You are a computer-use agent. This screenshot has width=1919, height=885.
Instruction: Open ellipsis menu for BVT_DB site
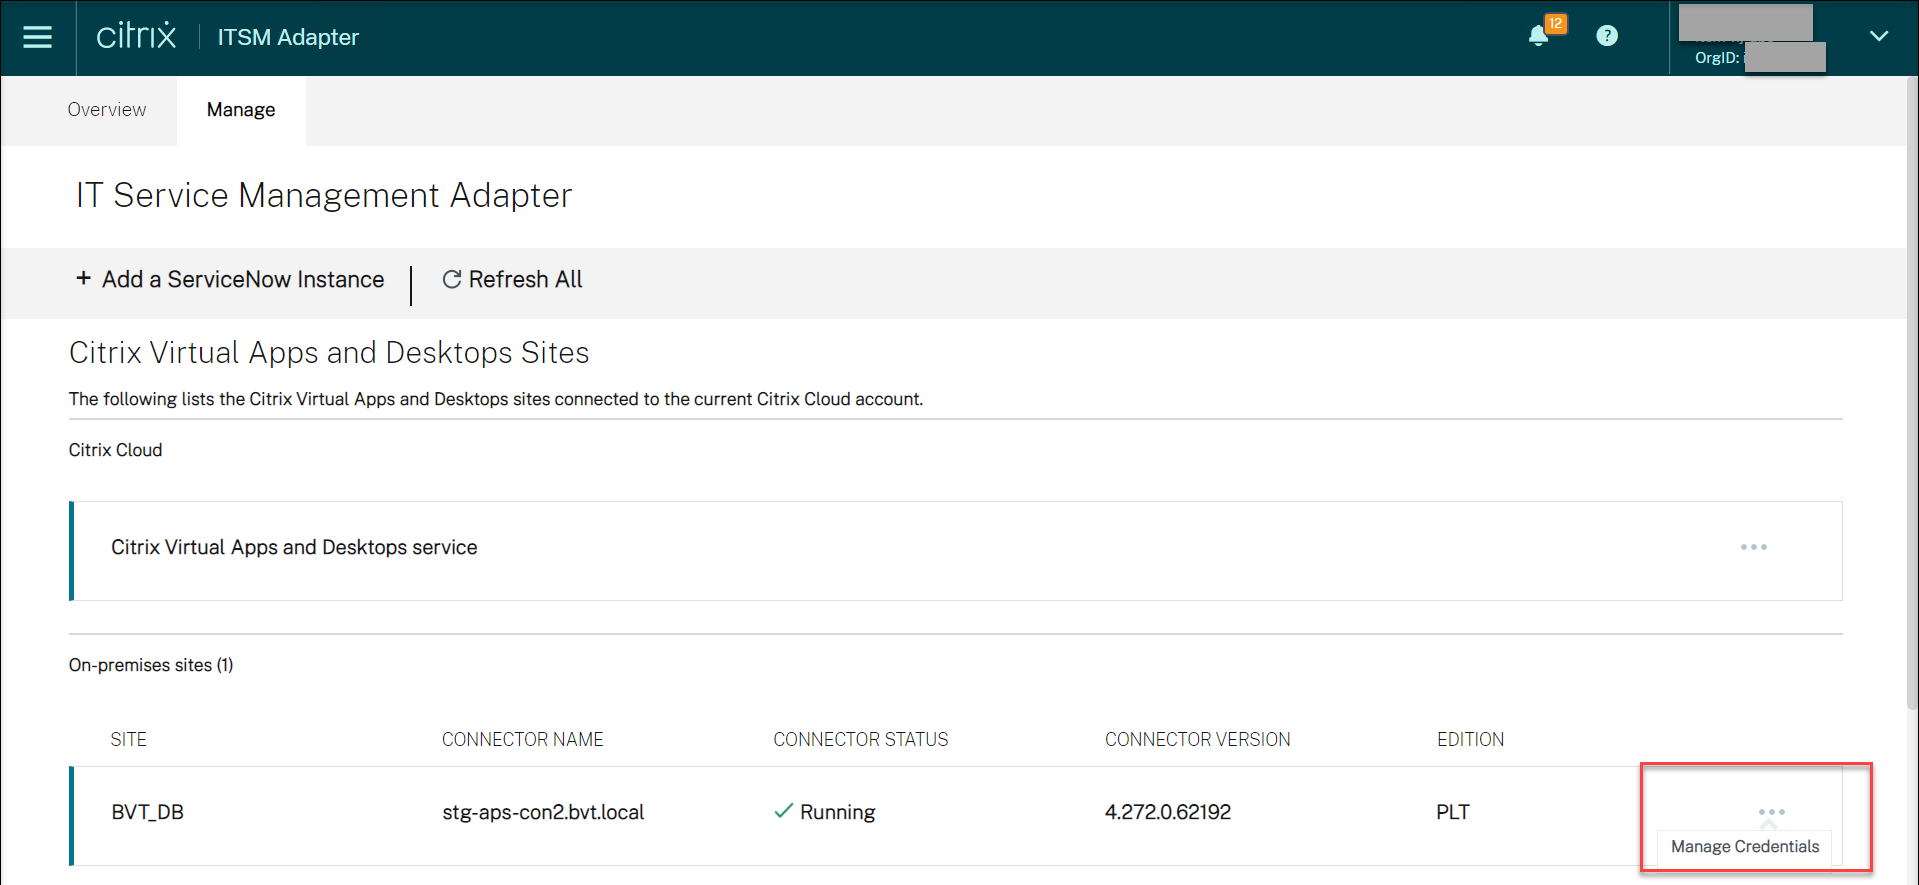pos(1772,812)
